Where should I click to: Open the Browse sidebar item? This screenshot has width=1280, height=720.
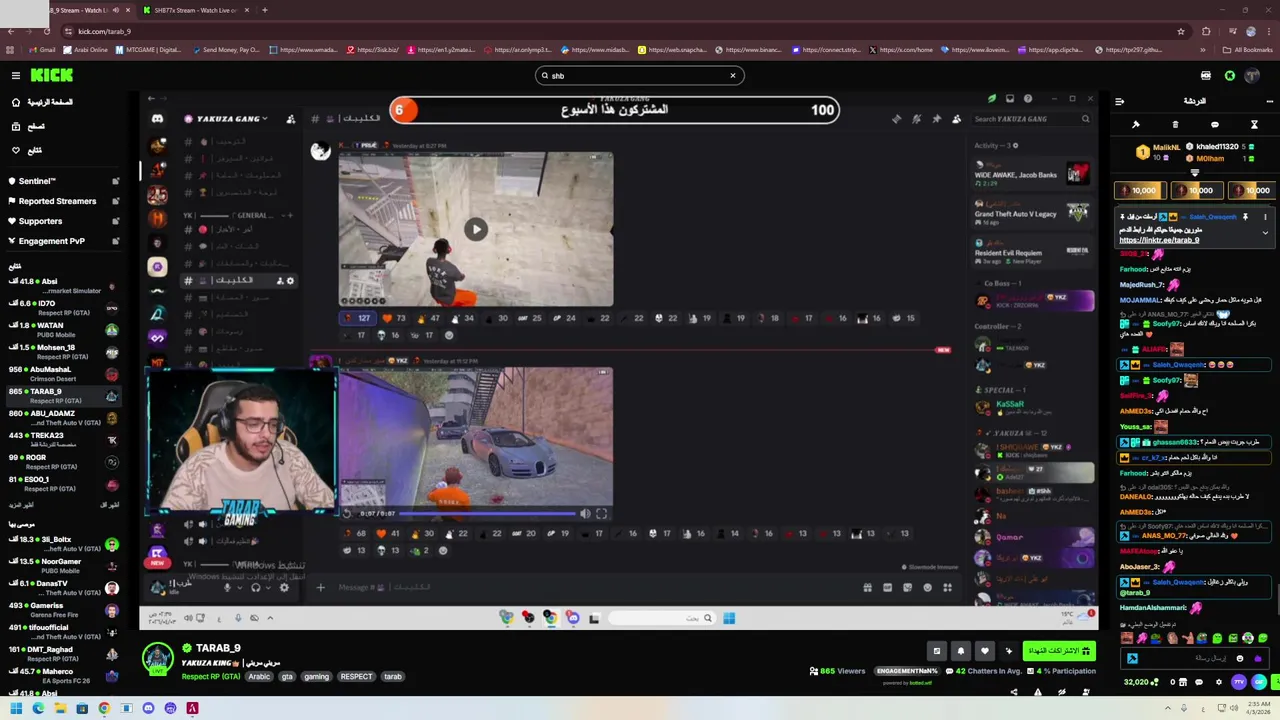(x=30, y=126)
